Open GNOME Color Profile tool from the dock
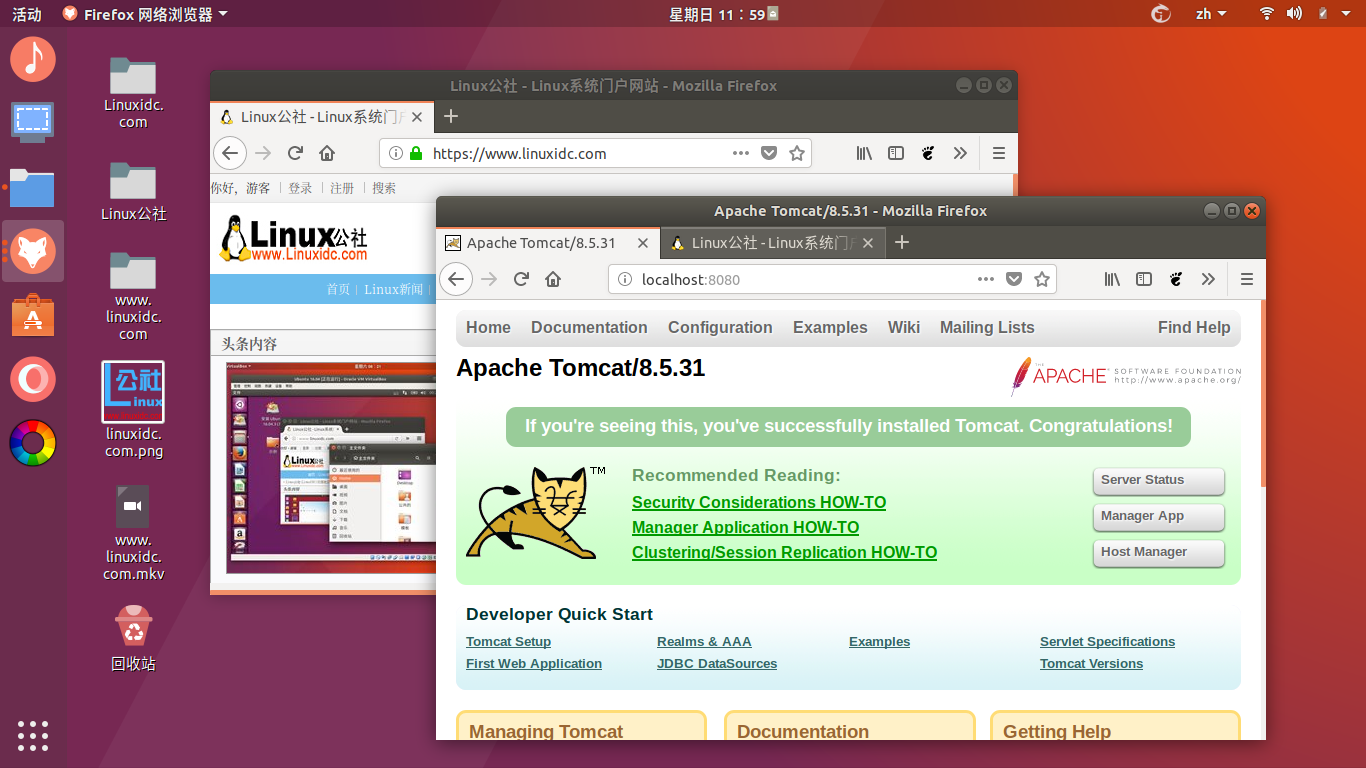Viewport: 1366px width, 768px height. (x=33, y=443)
